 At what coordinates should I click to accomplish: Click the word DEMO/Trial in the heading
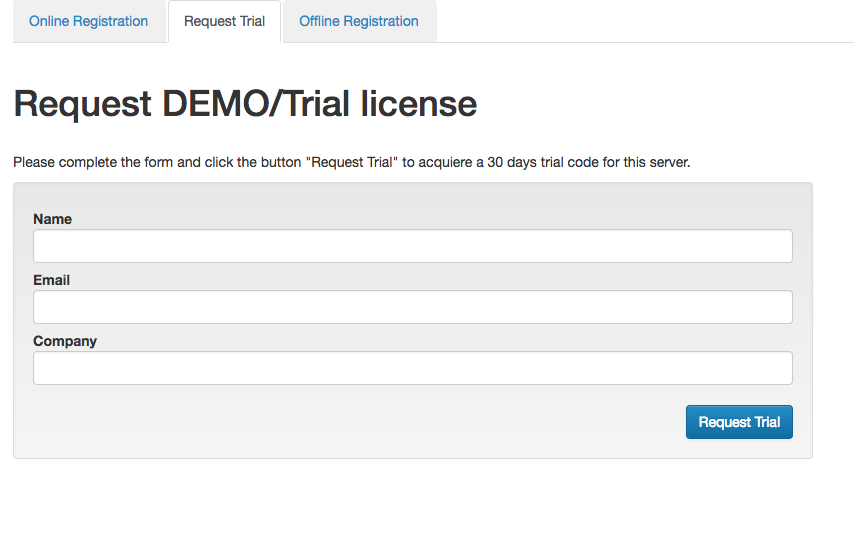256,103
